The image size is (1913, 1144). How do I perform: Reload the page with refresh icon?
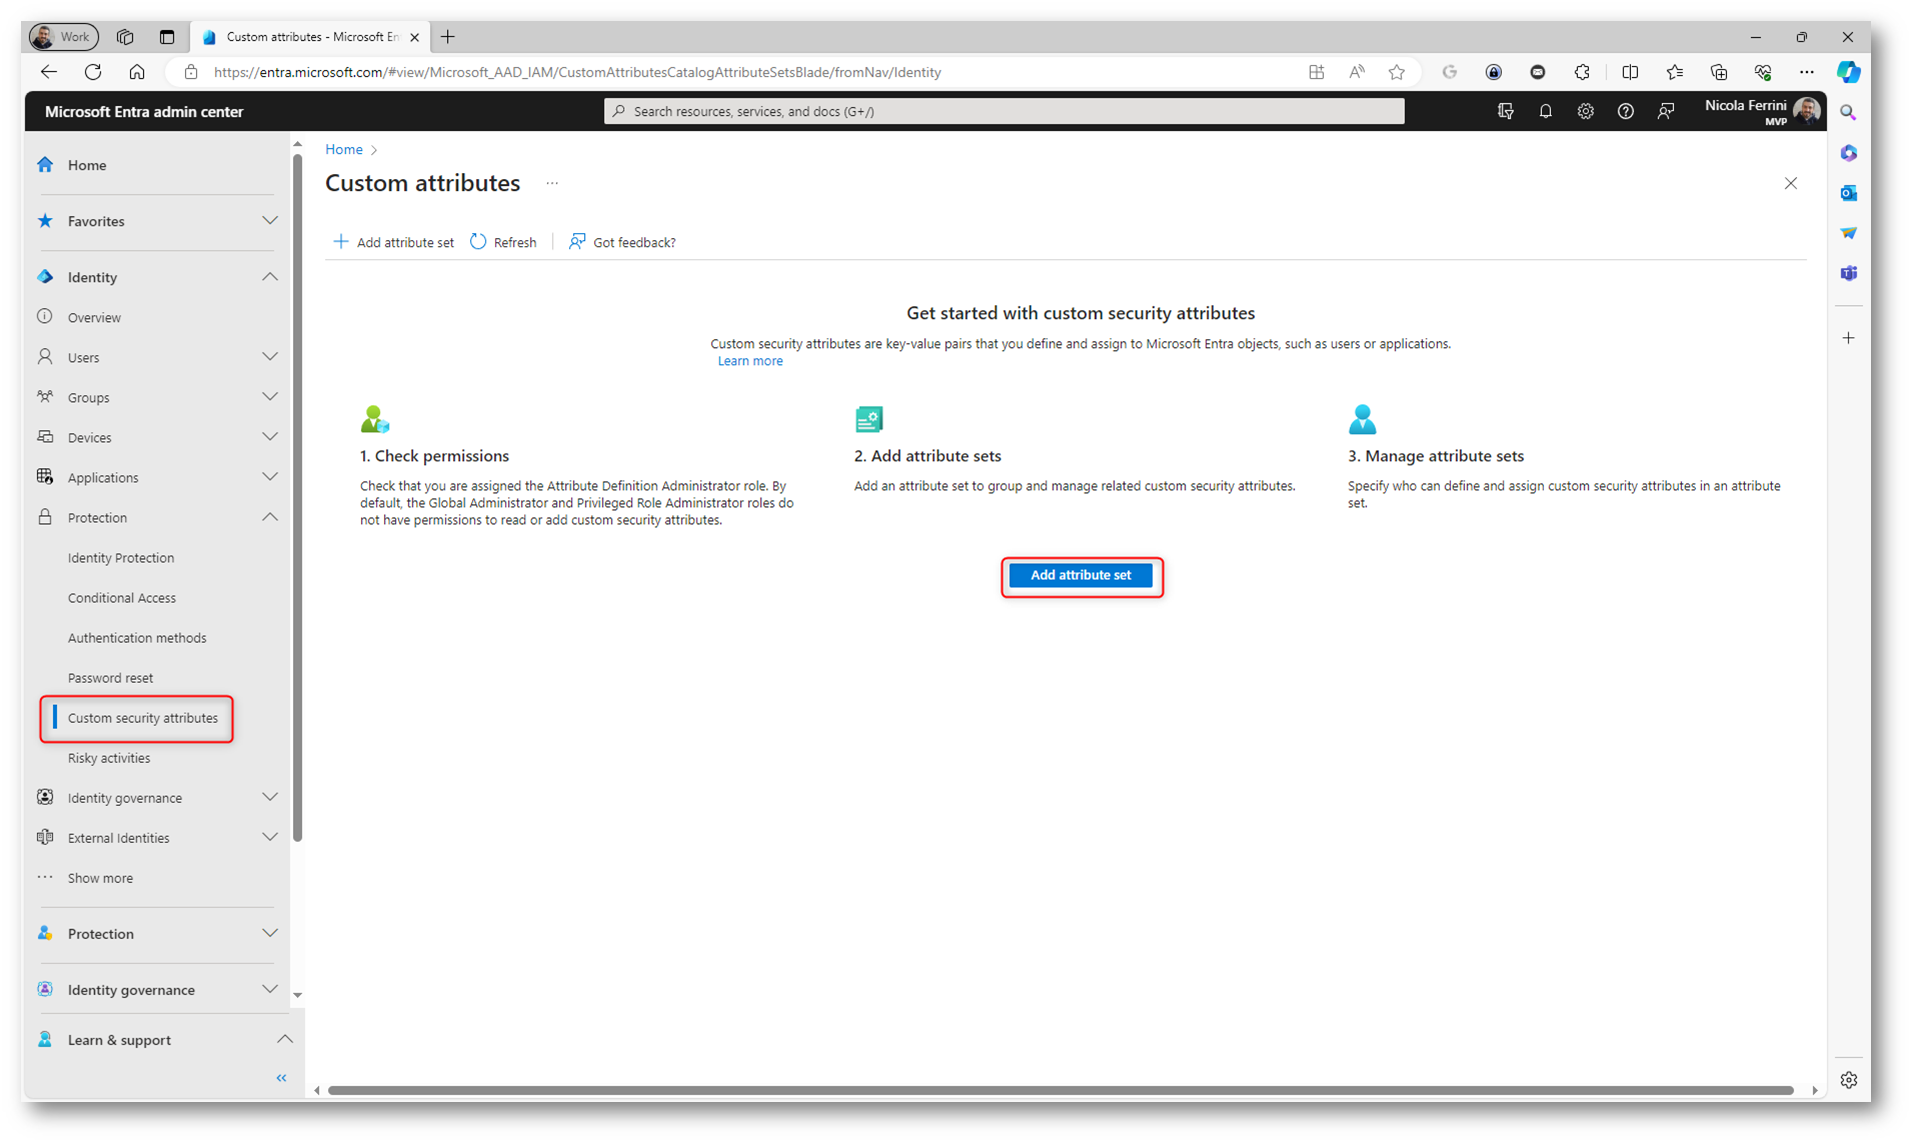click(x=93, y=72)
